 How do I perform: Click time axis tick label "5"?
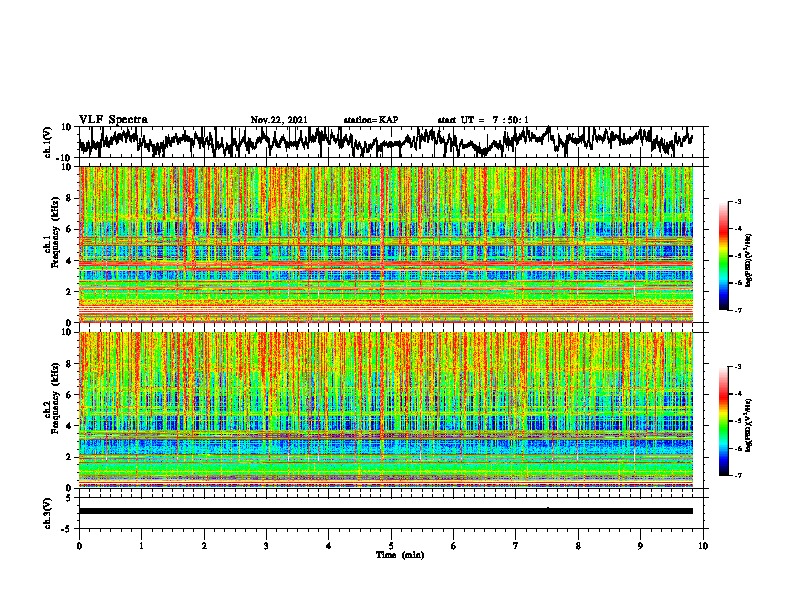pos(391,546)
